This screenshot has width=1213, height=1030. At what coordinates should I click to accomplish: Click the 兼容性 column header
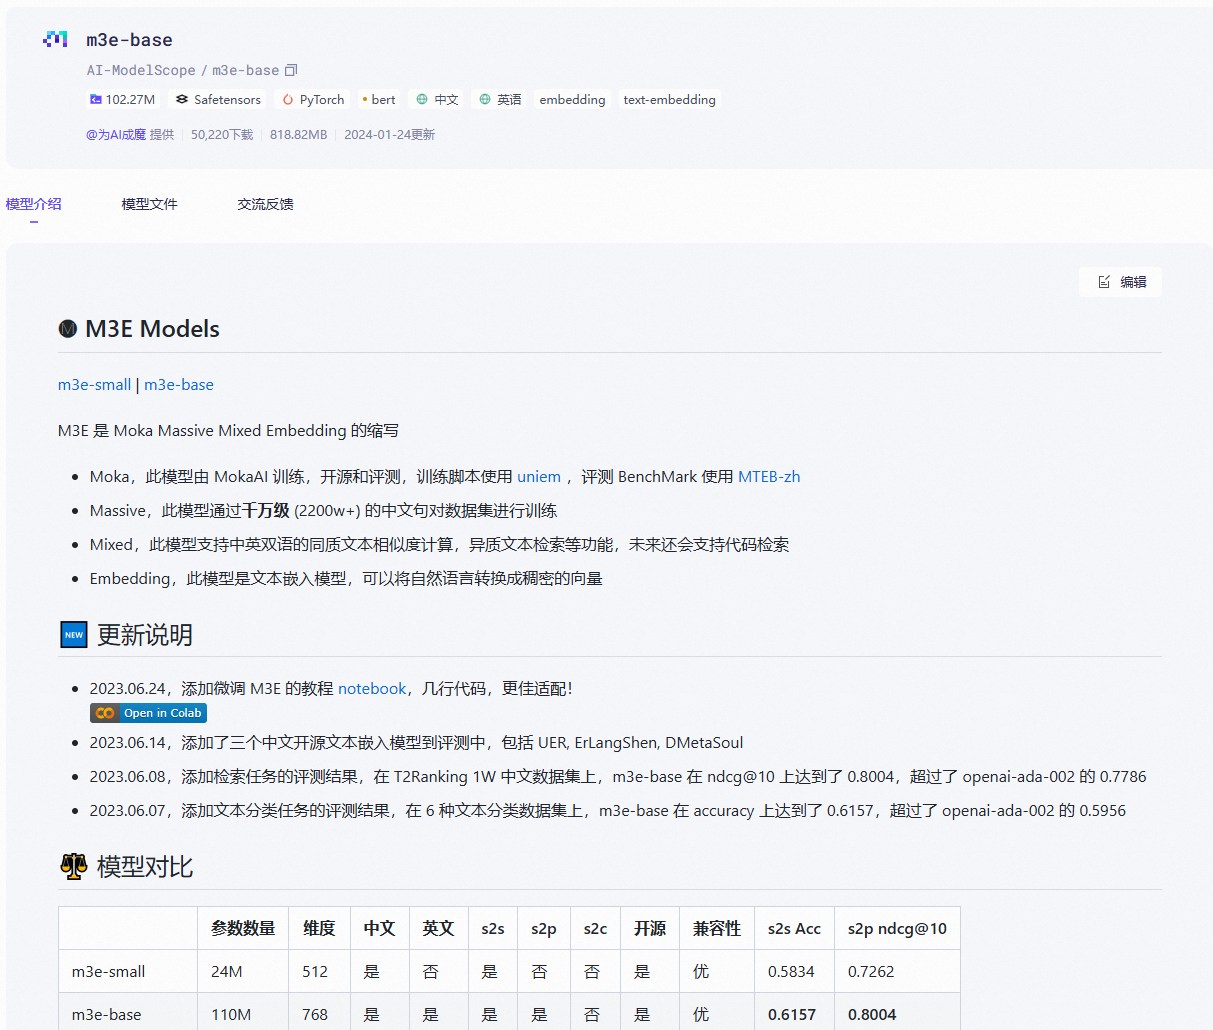pos(717,929)
